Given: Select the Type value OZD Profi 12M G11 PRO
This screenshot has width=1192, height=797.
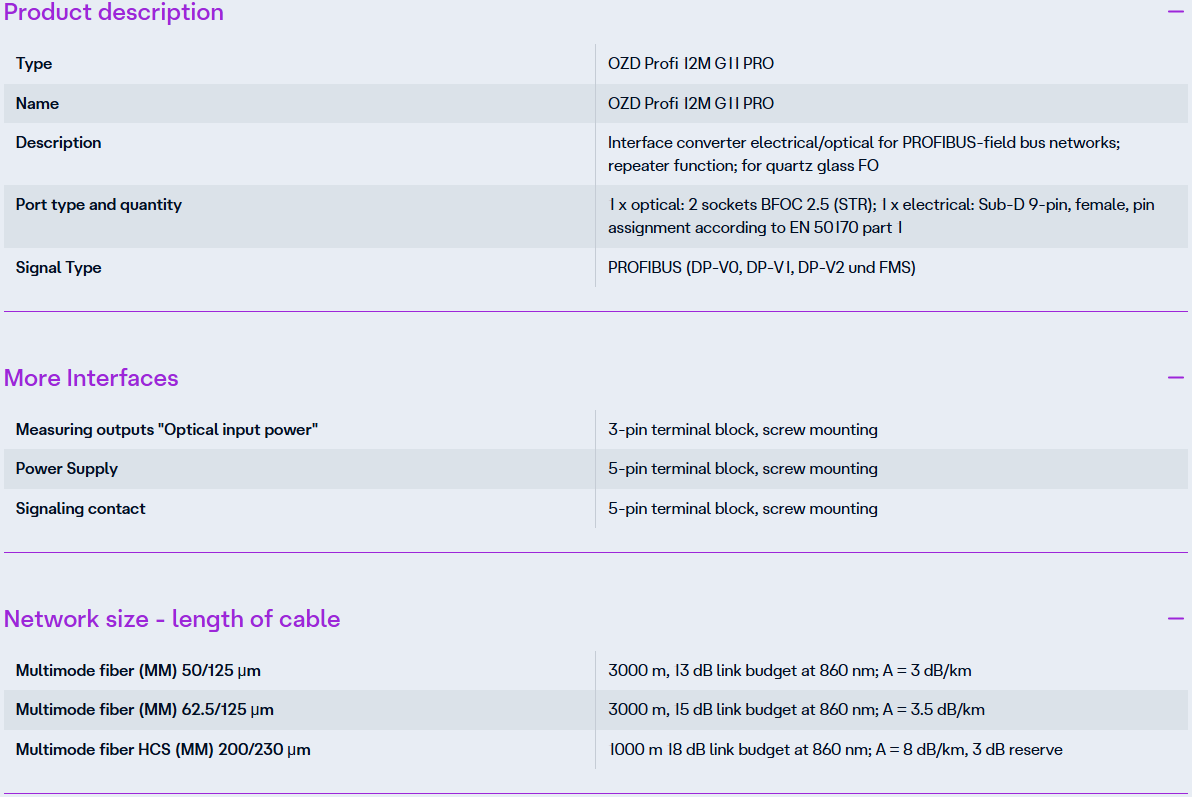Looking at the screenshot, I should pyautogui.click(x=691, y=64).
